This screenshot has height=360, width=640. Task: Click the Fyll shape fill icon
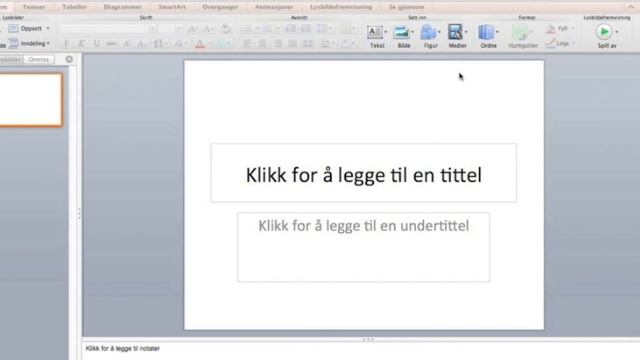pos(551,29)
